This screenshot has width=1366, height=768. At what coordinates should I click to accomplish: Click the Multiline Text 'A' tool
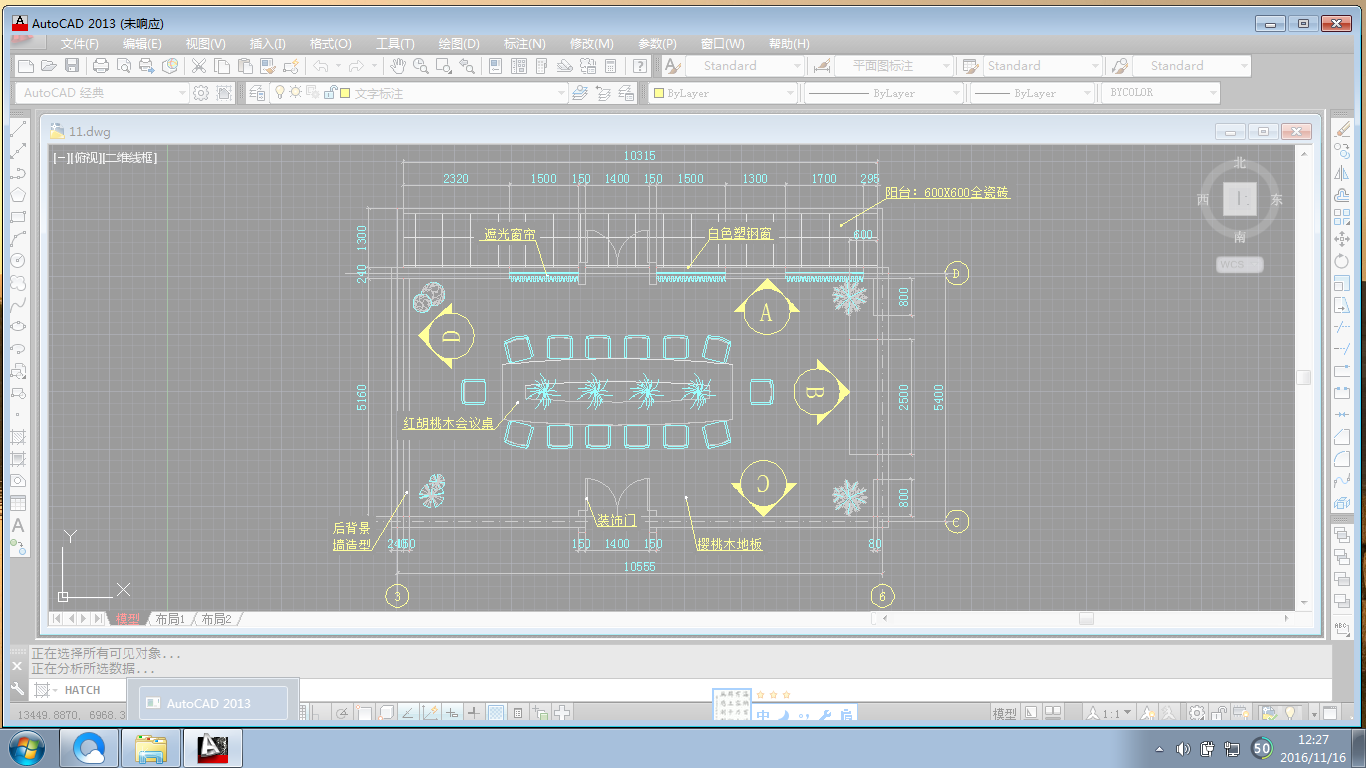coord(18,525)
